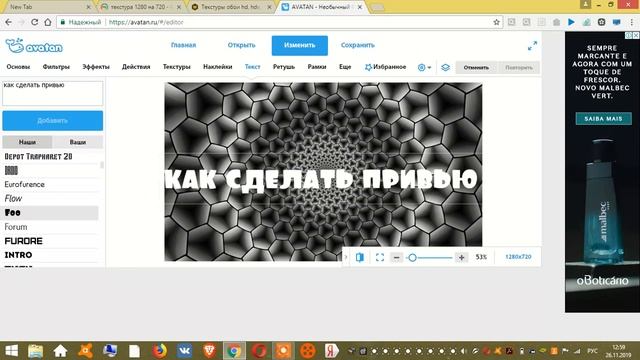The width and height of the screenshot is (640, 360).
Task: Open the layers stack icon
Action: point(445,67)
